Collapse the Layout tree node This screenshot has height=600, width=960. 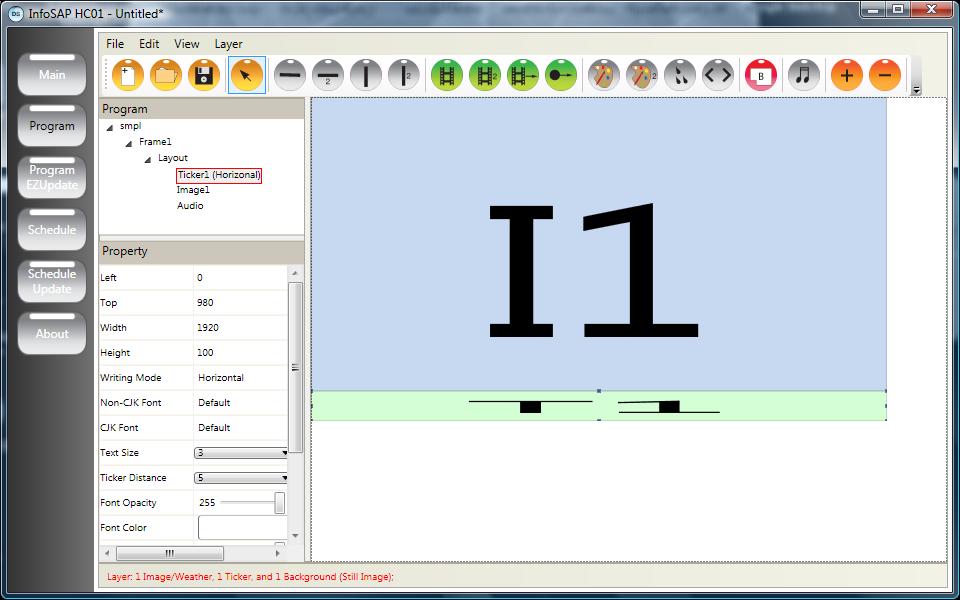coord(147,159)
